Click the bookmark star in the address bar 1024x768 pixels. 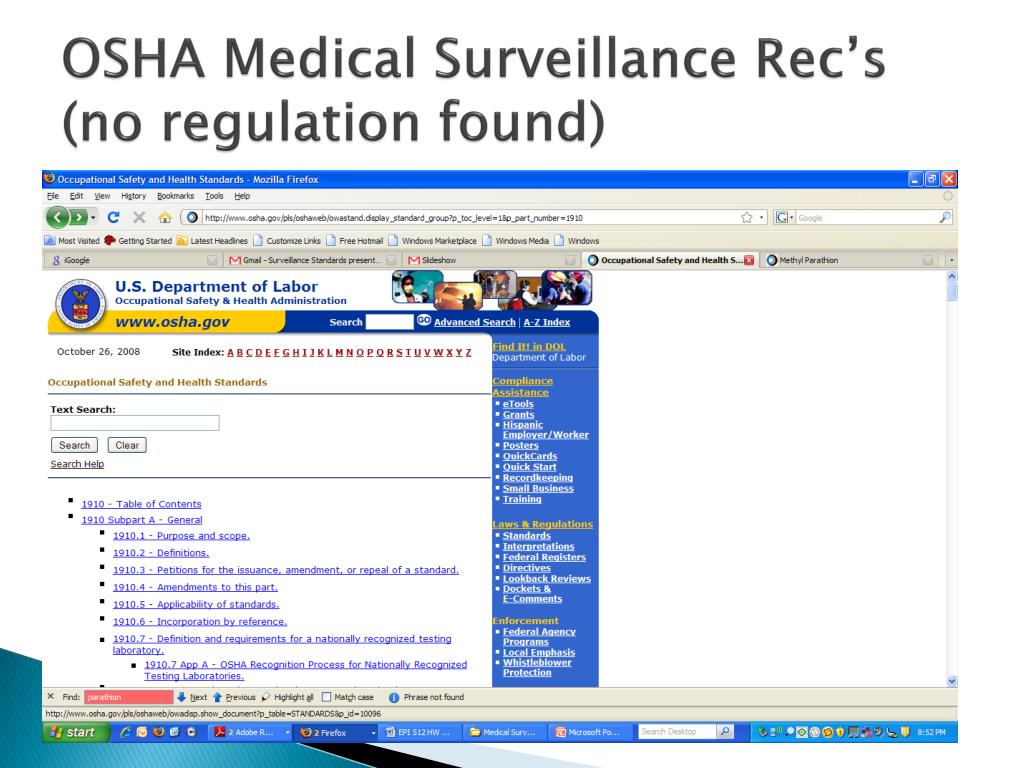click(746, 217)
